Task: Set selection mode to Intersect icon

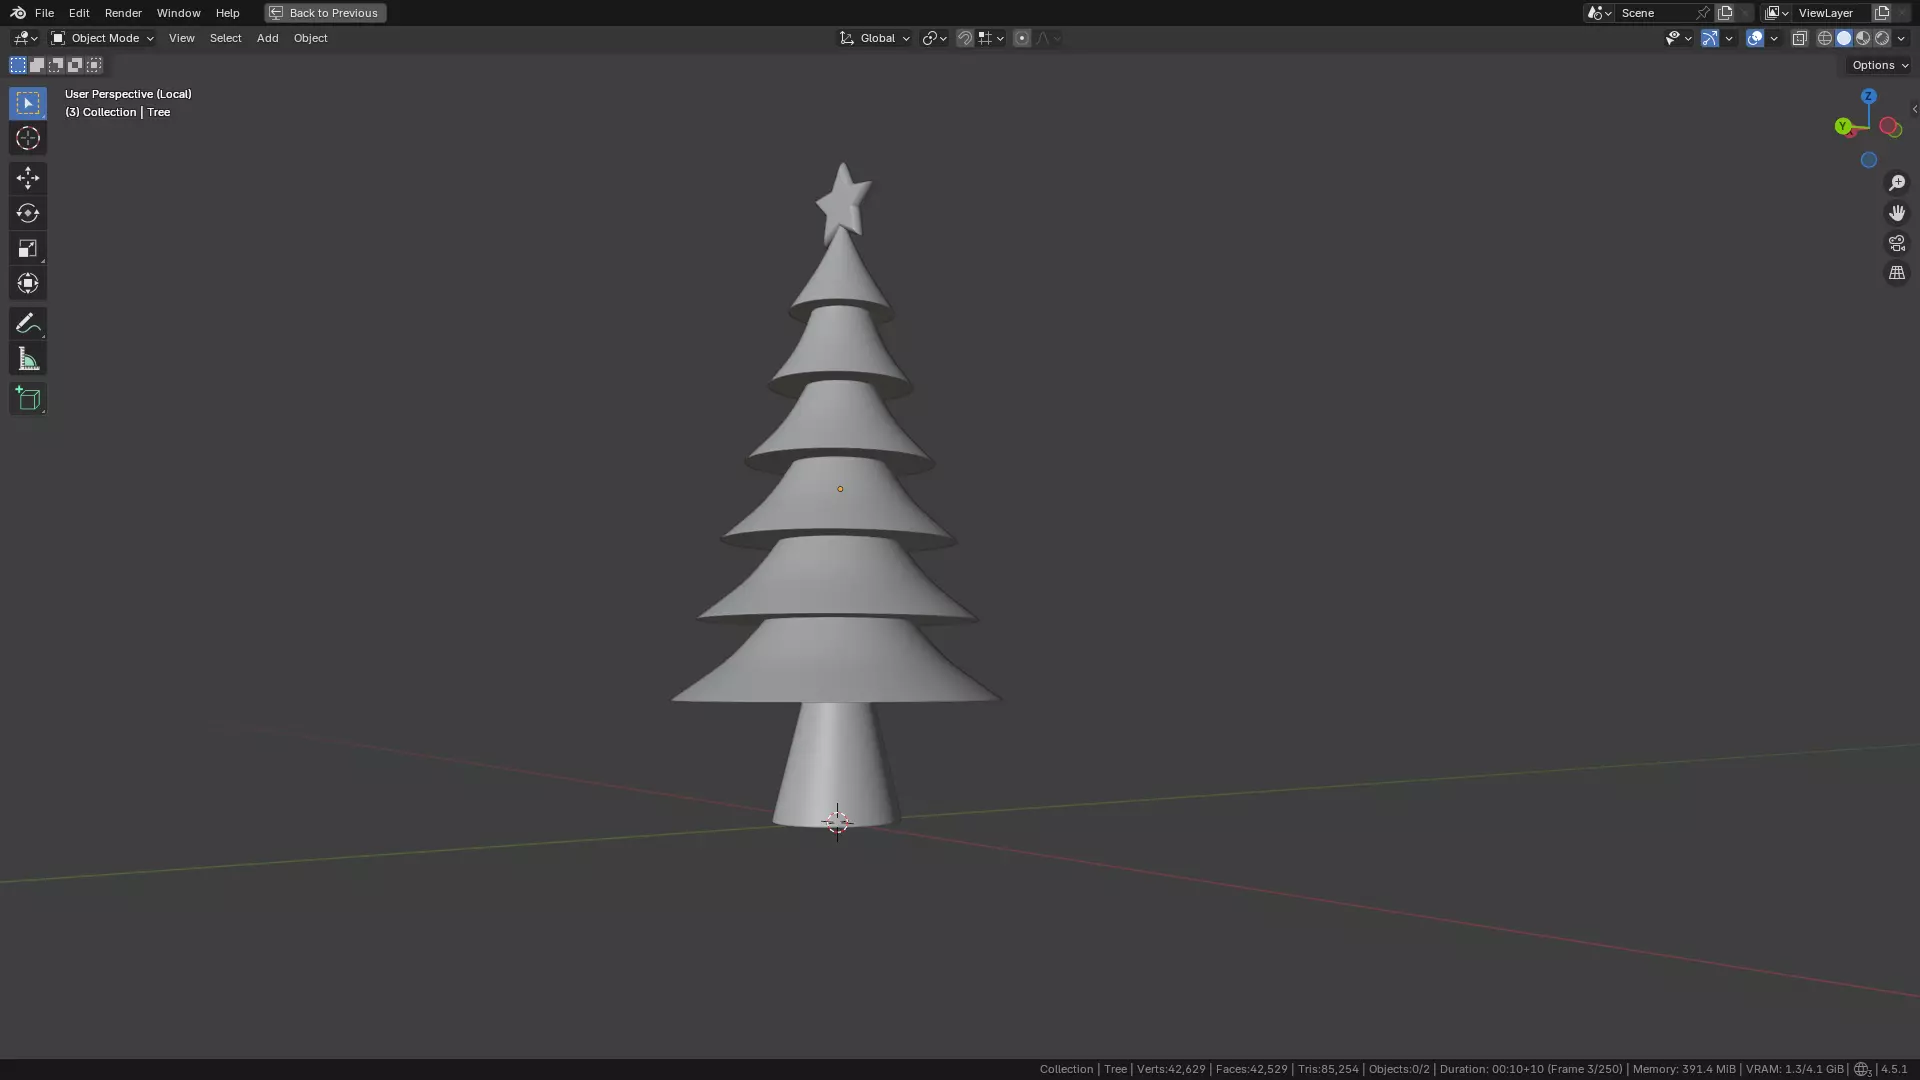Action: (x=94, y=65)
